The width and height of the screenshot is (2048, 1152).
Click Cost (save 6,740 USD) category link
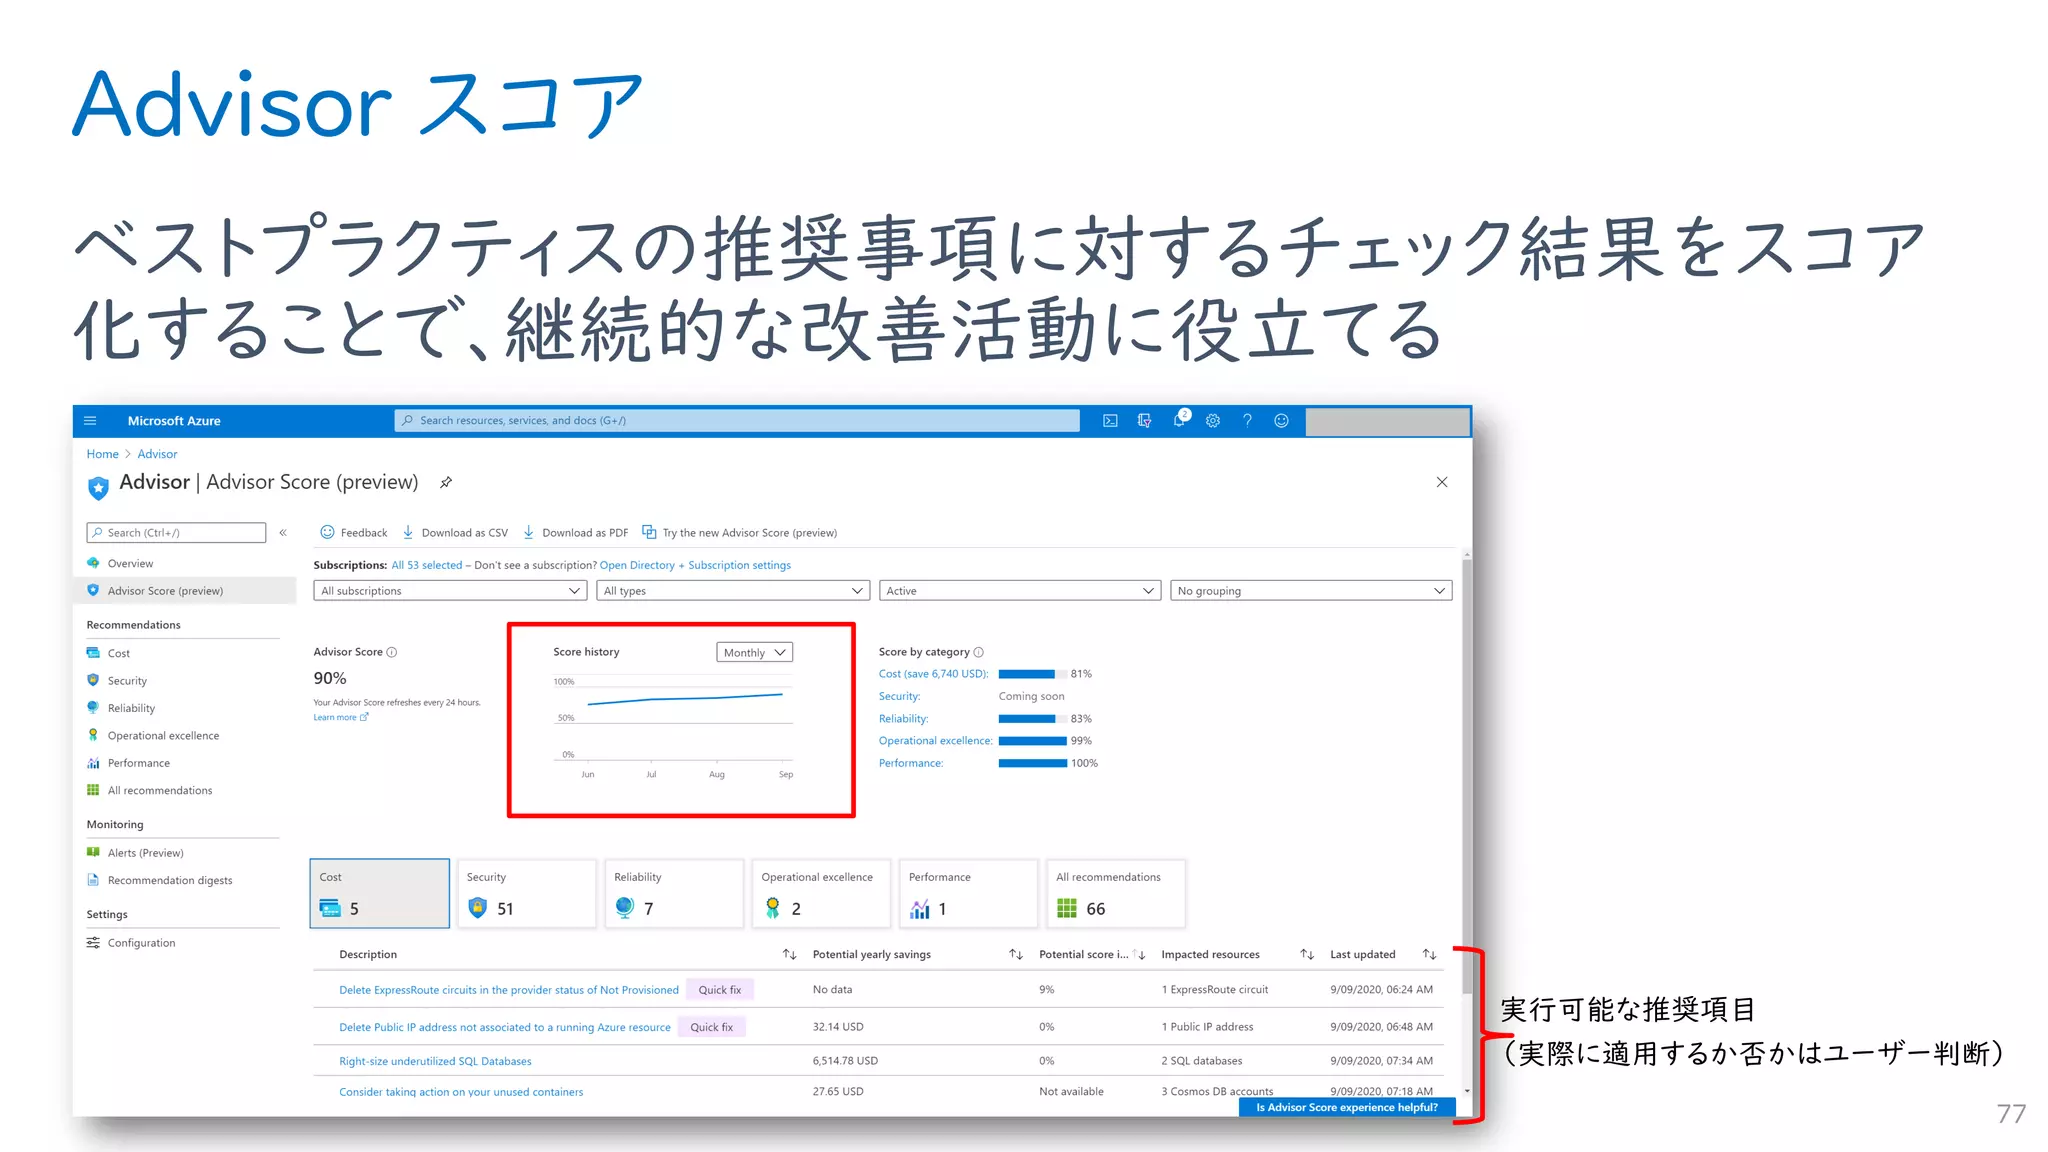(934, 674)
